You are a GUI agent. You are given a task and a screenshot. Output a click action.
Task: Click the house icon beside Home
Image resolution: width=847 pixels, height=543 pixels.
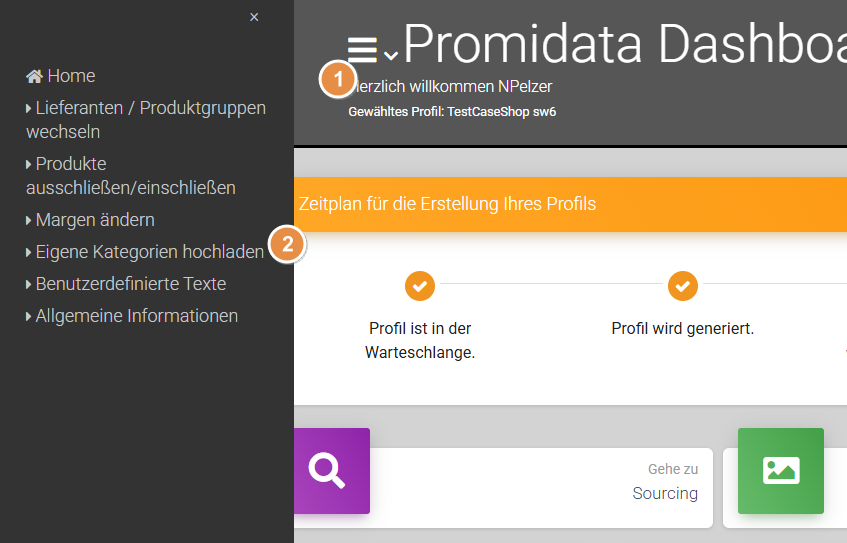click(x=34, y=76)
